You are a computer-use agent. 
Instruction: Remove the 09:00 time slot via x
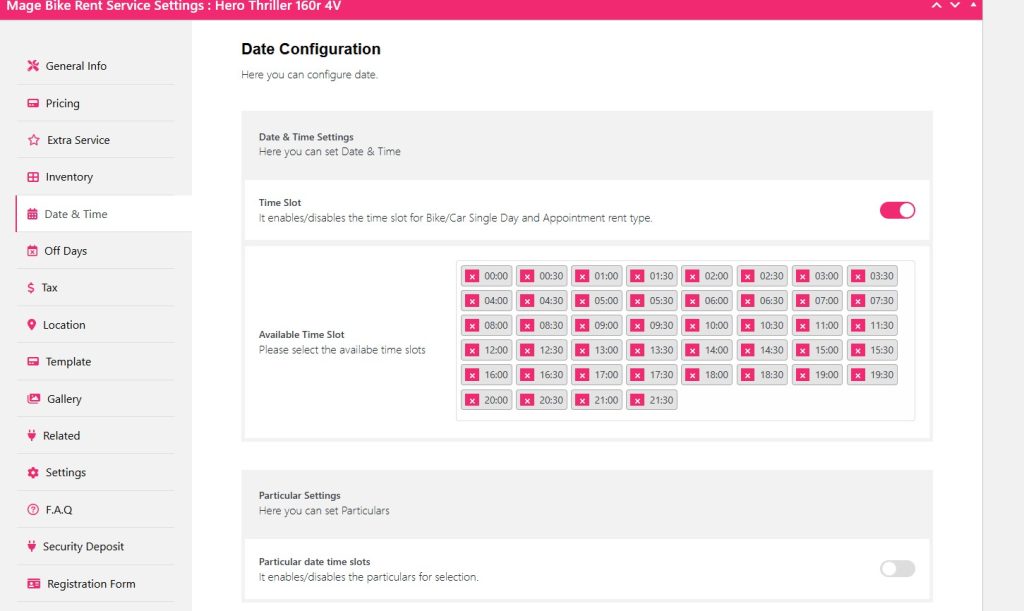582,326
